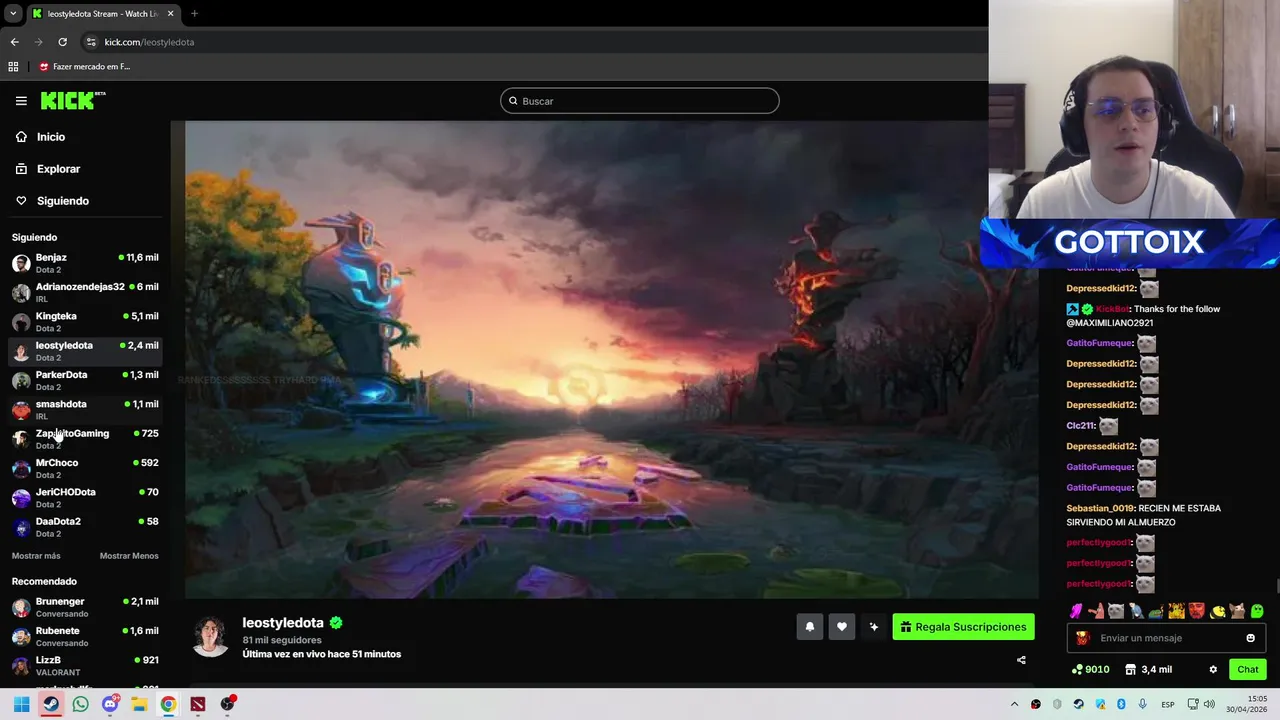Open Kingteka channel
The height and width of the screenshot is (720, 1280).
click(x=85, y=321)
